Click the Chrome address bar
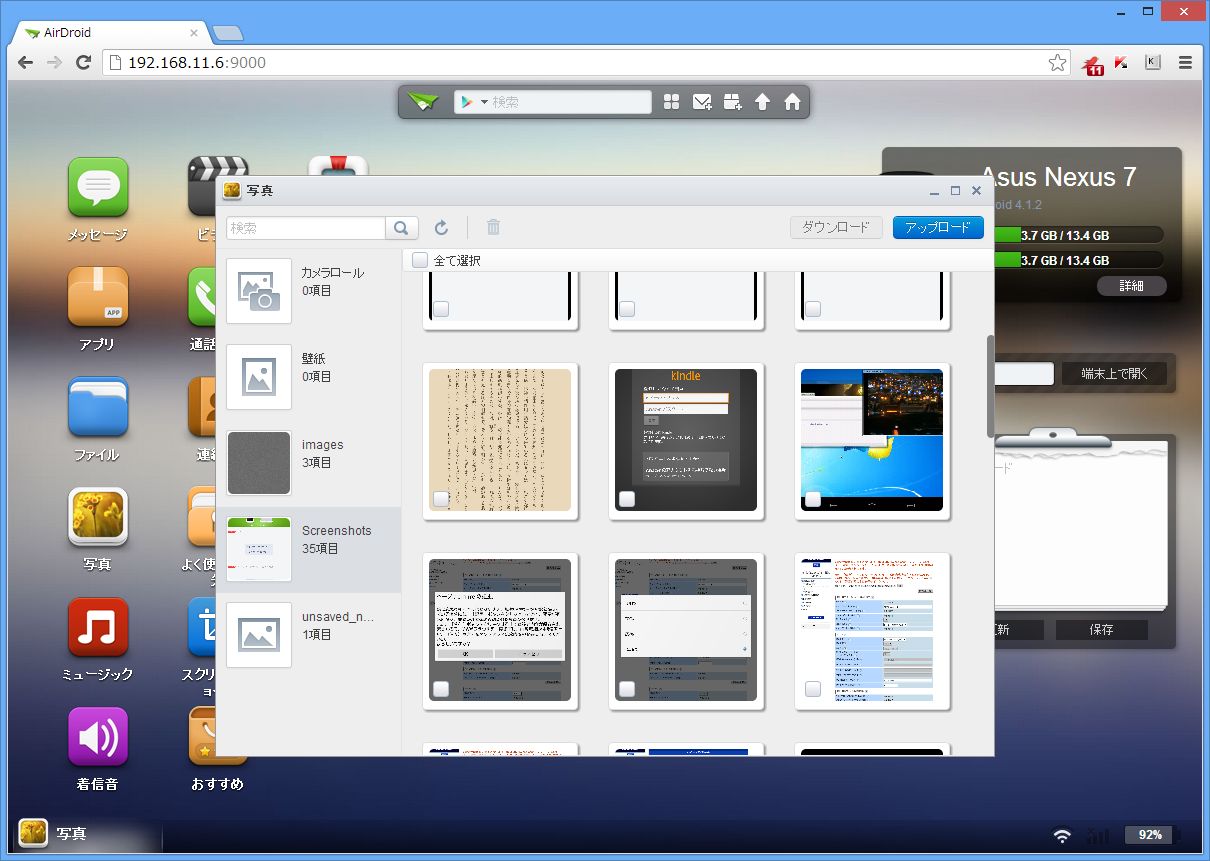This screenshot has height=861, width=1210. pos(585,62)
